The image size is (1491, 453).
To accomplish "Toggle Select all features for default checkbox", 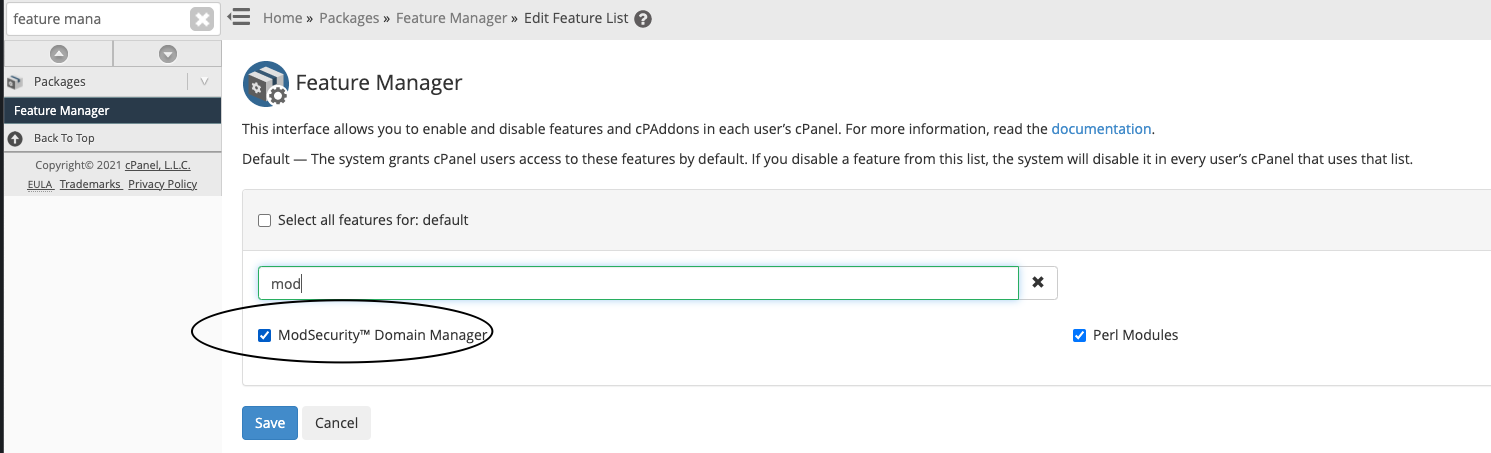I will (265, 220).
